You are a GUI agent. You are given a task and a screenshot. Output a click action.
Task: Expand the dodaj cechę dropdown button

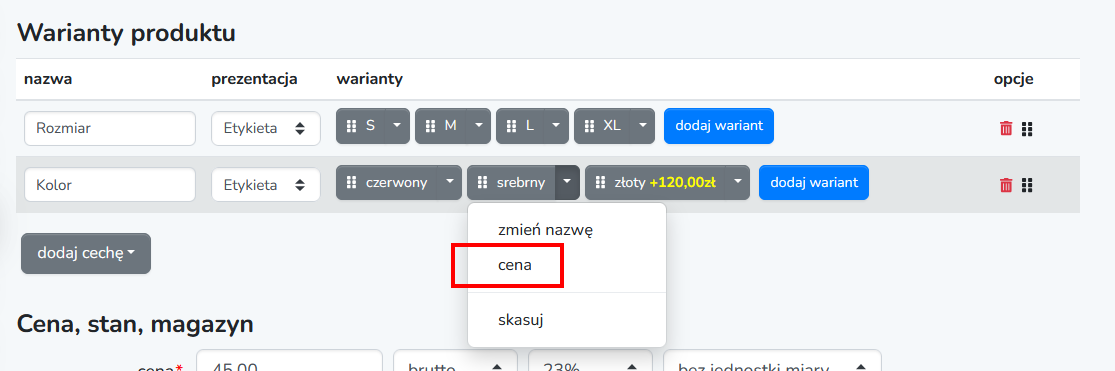86,253
